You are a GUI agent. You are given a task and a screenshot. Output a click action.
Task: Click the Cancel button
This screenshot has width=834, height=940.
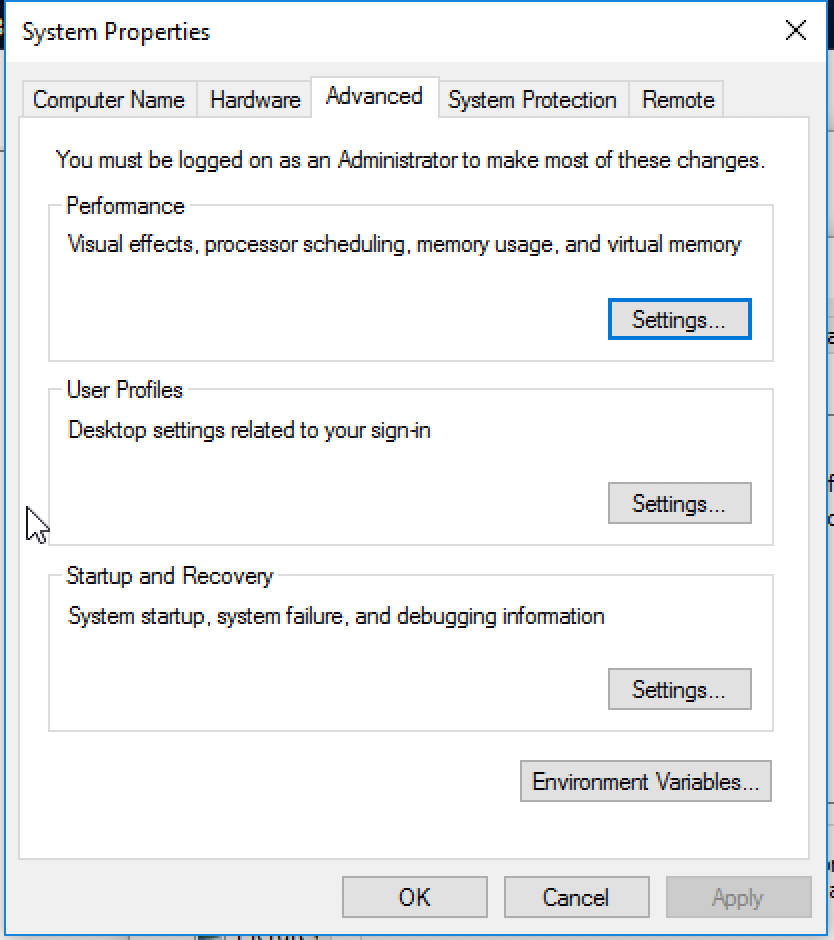pos(577,897)
